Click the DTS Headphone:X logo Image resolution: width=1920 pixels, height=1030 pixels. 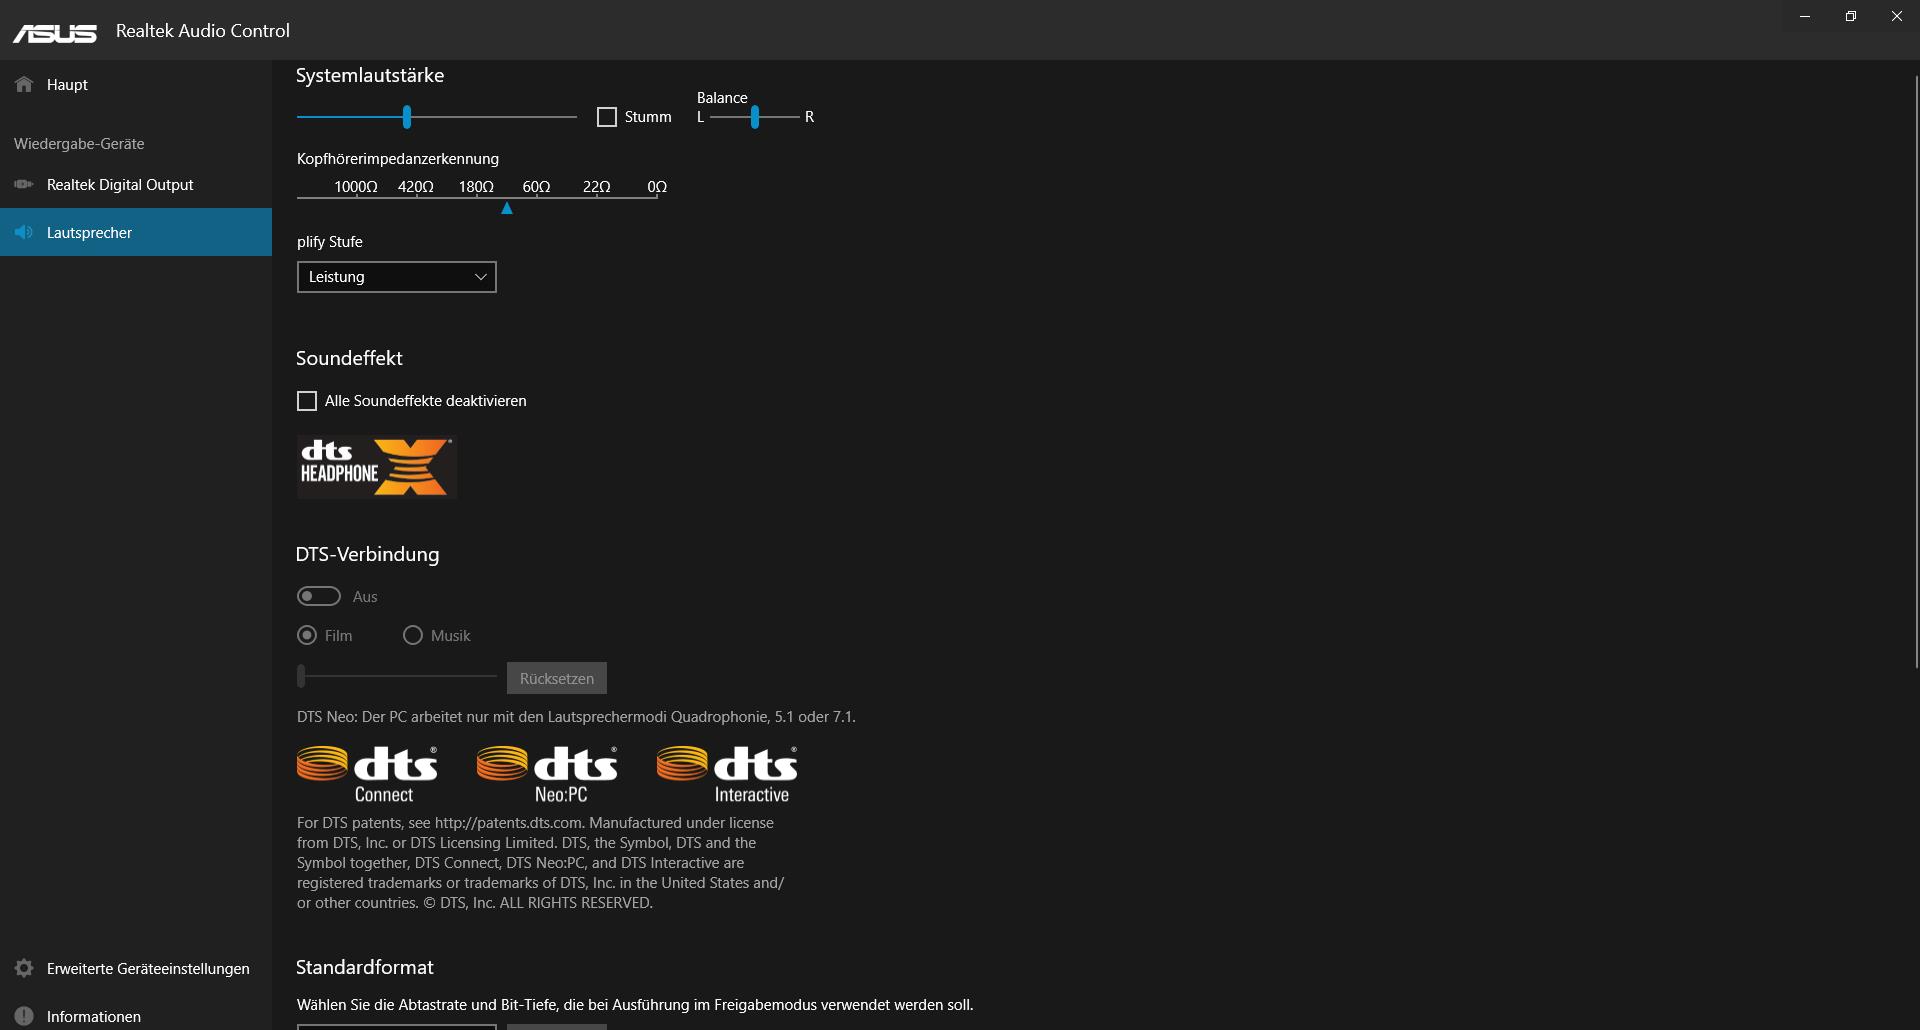377,467
